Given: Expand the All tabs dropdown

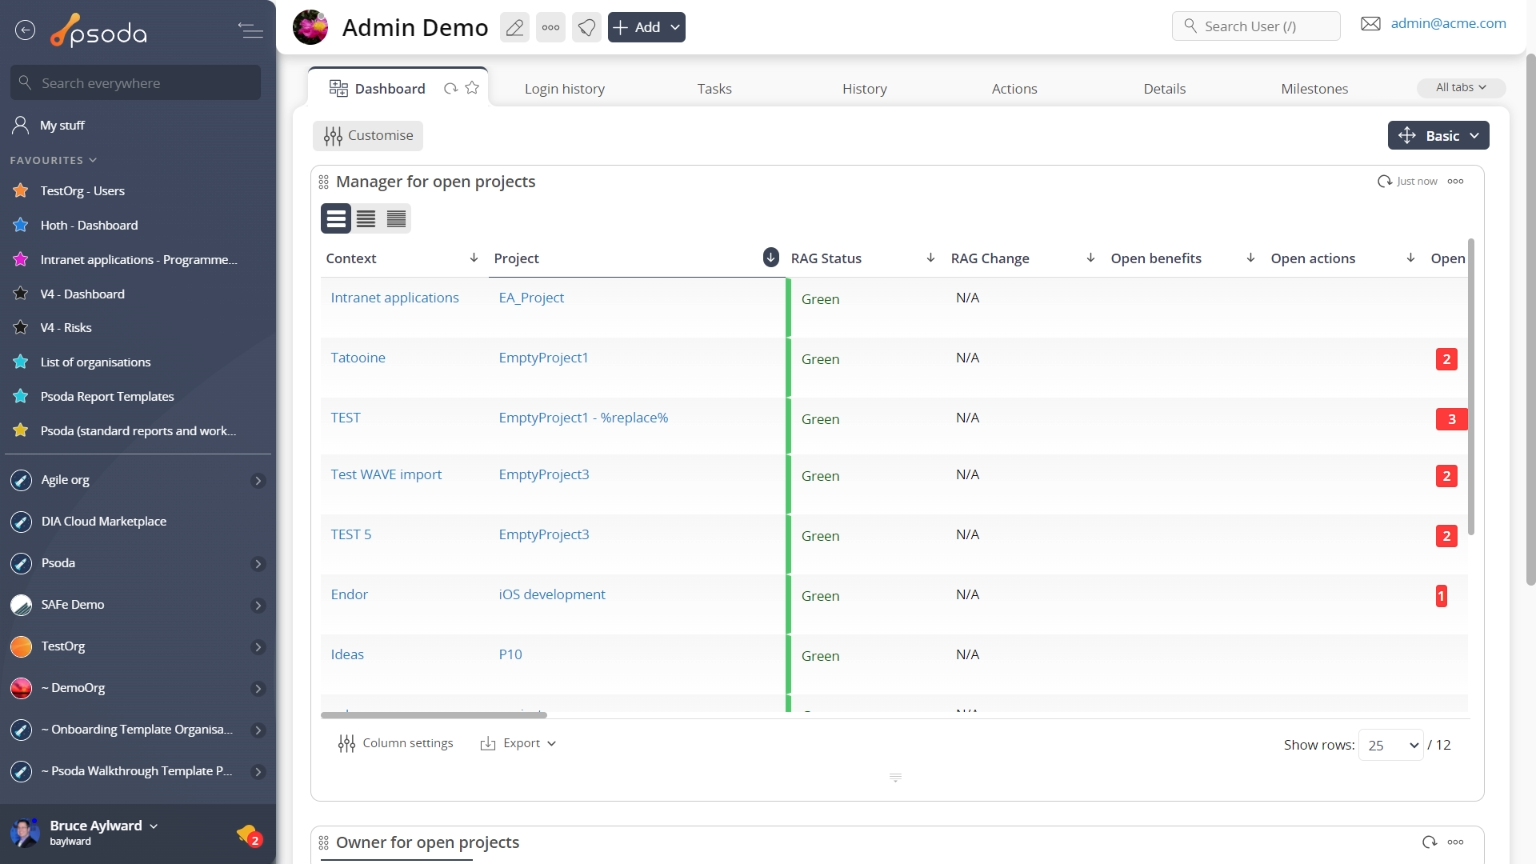Looking at the screenshot, I should 1461,88.
